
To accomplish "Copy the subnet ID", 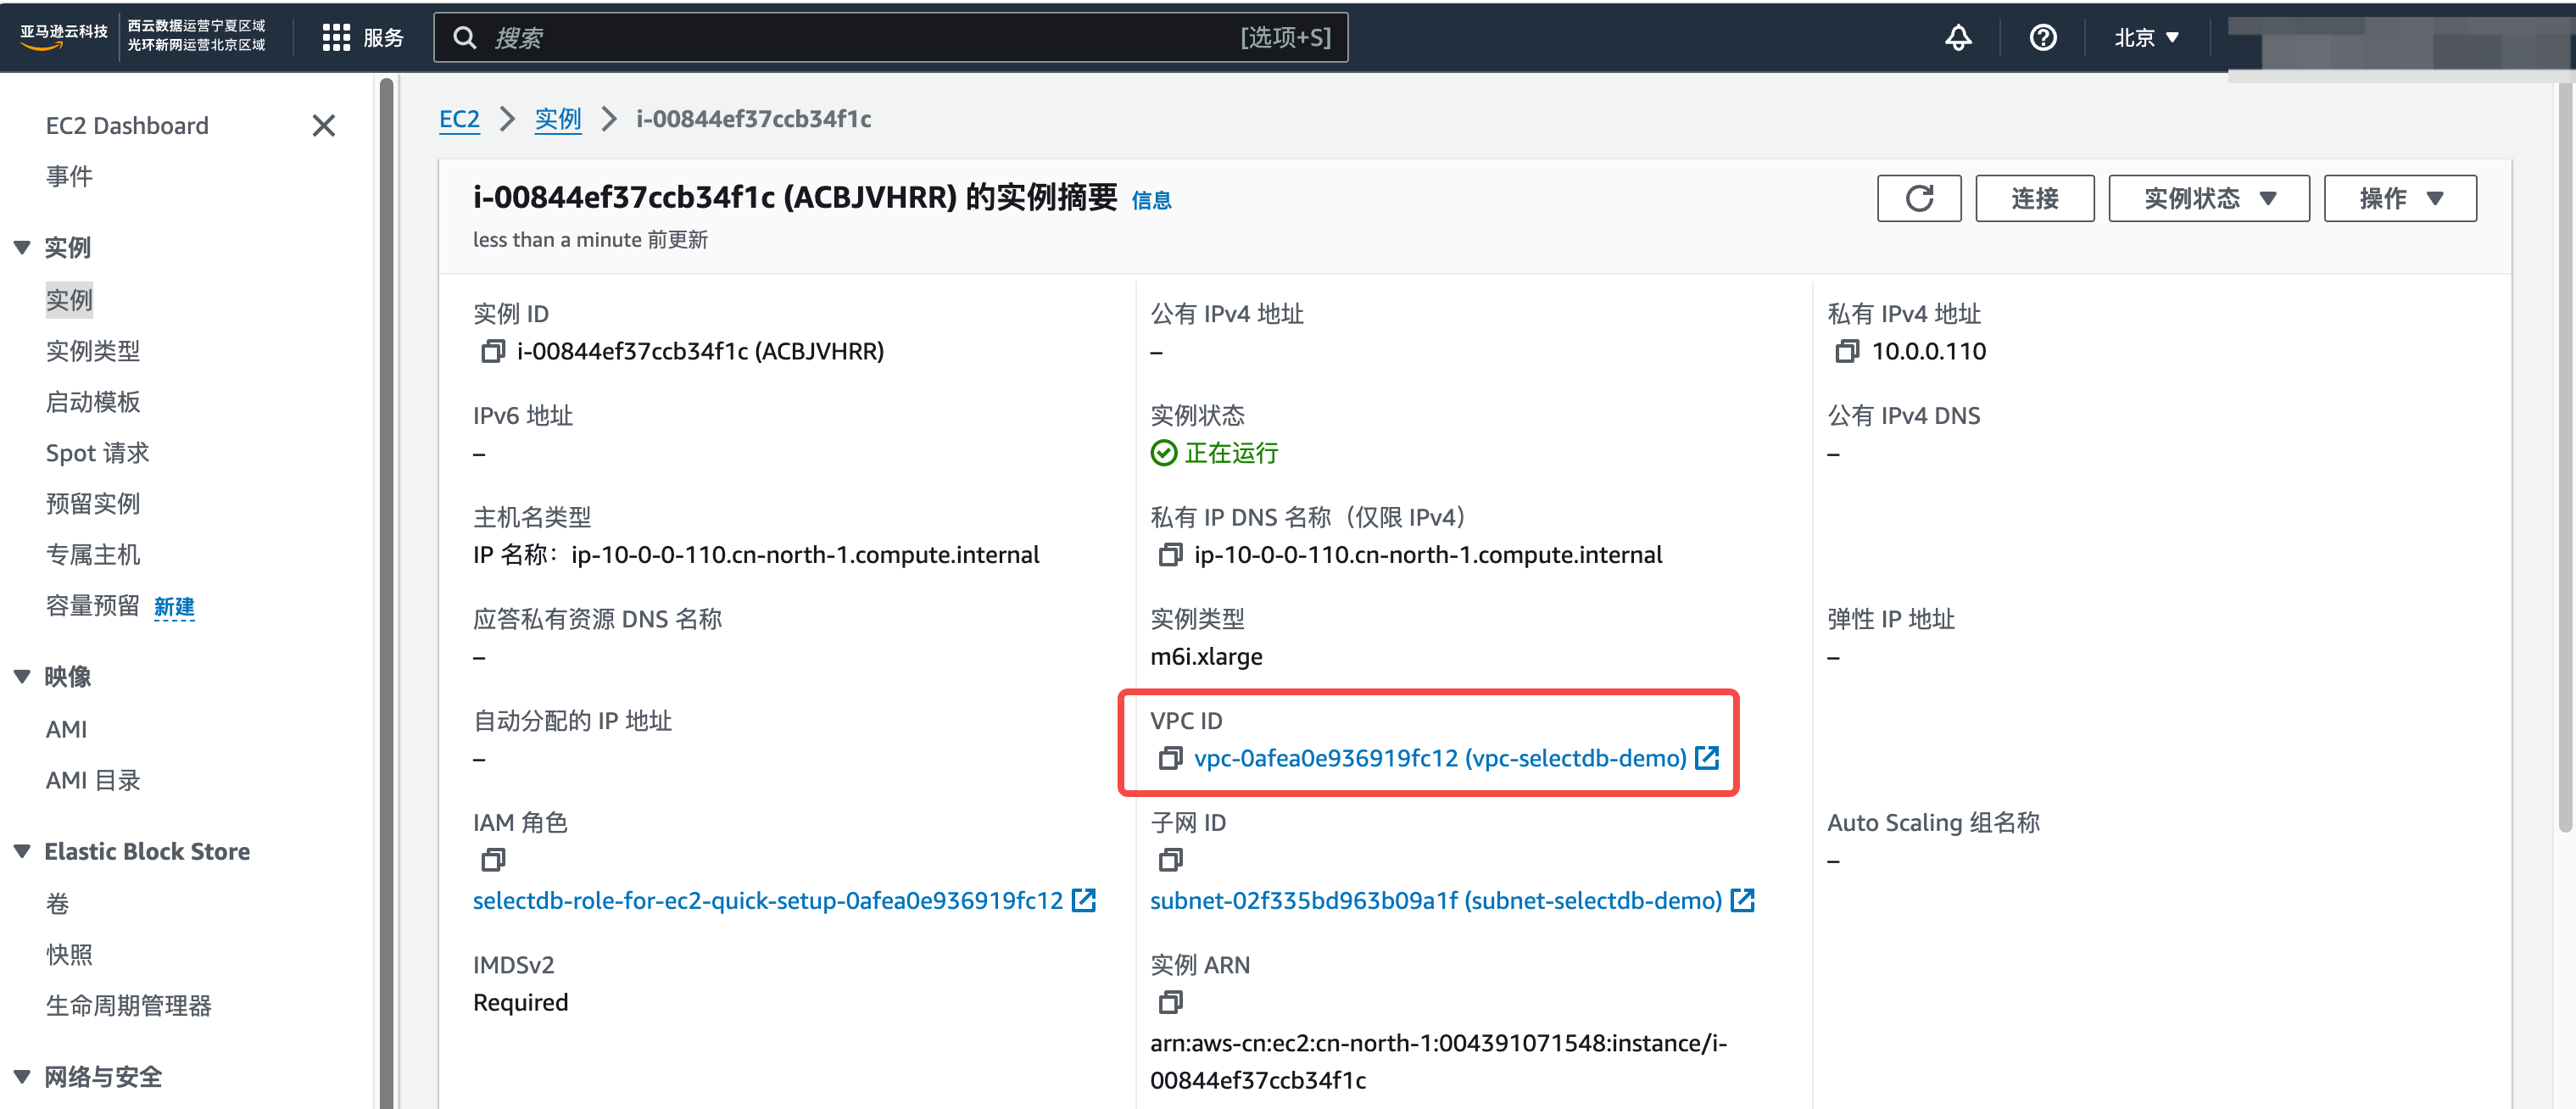I will (1169, 860).
